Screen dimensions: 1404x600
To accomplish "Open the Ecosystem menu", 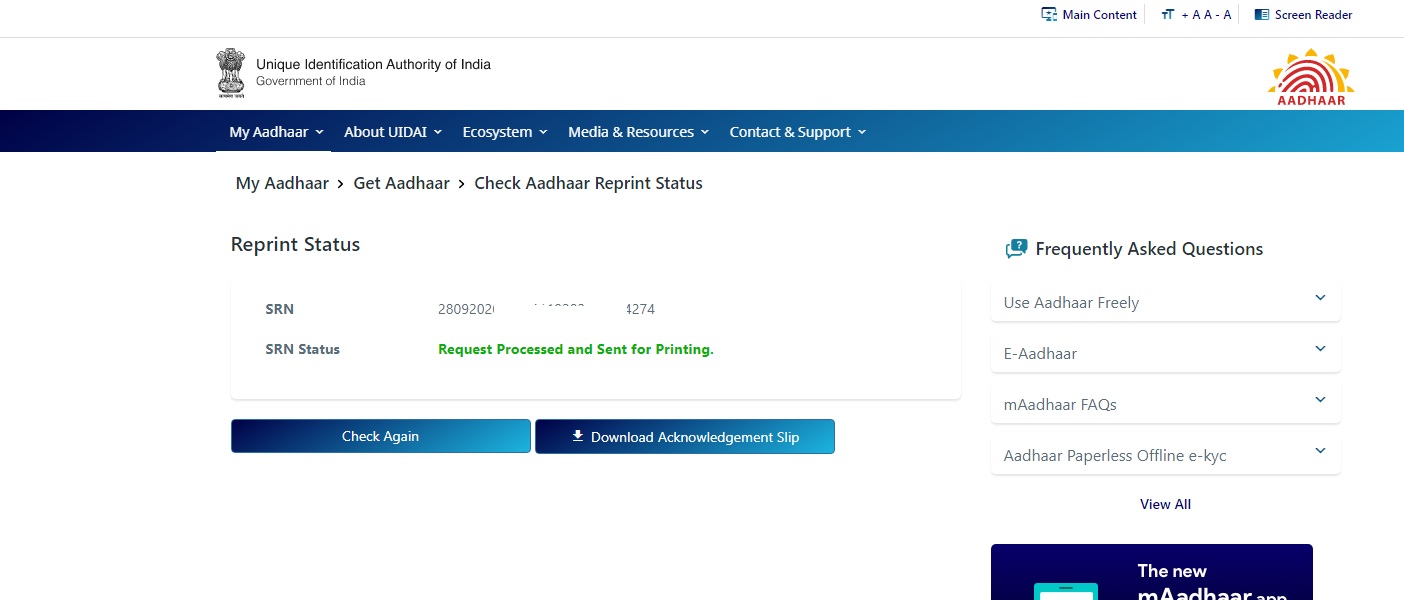I will tap(505, 132).
